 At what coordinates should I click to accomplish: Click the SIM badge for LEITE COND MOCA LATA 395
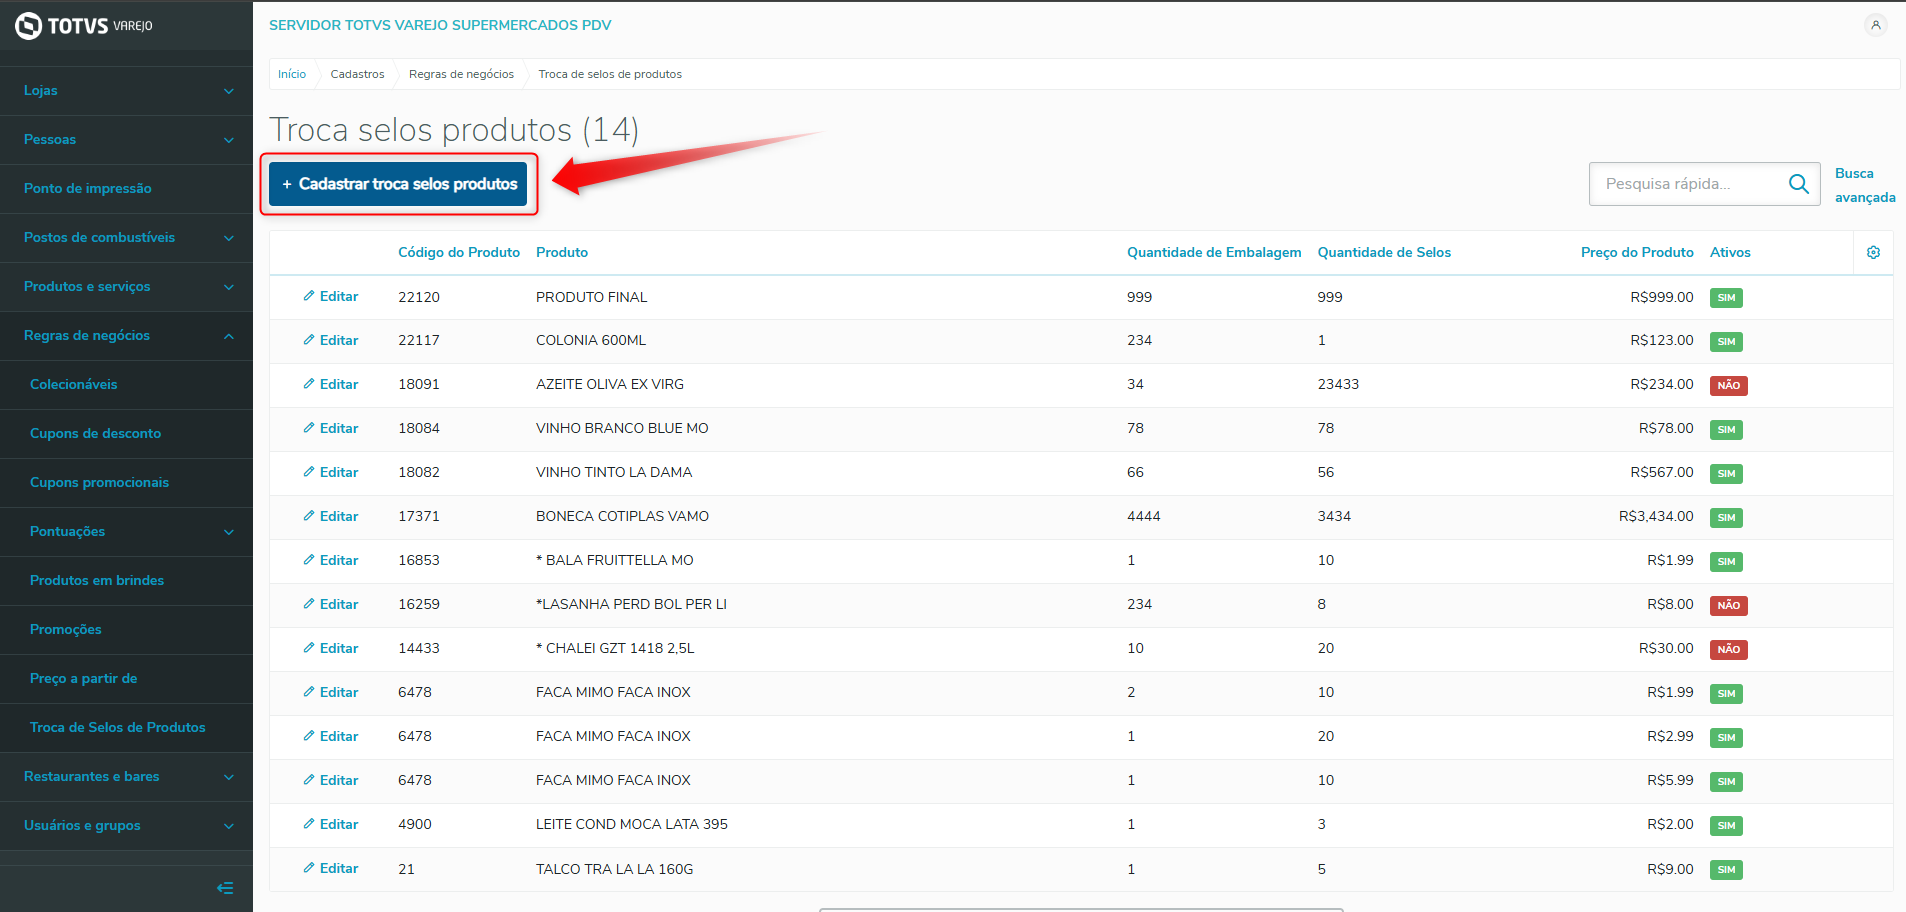(1726, 826)
